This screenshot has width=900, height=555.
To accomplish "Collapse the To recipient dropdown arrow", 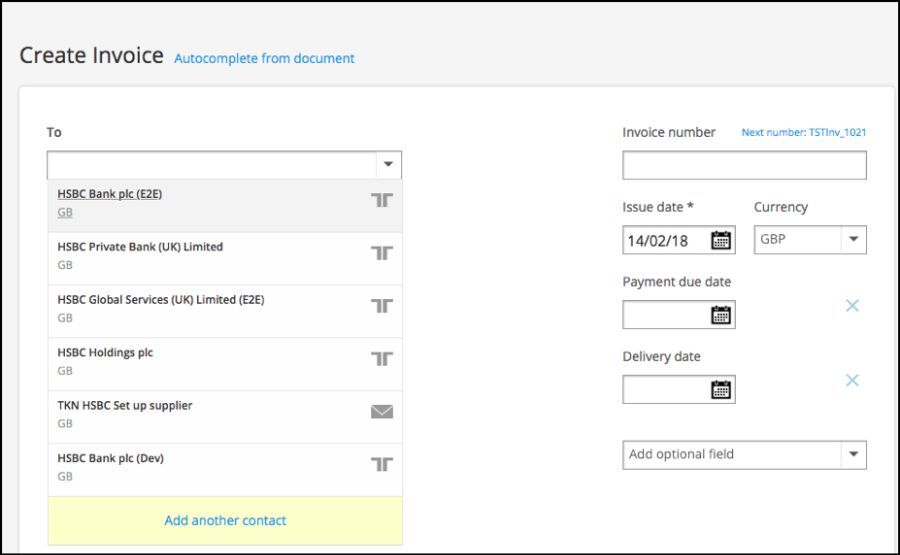I will (389, 165).
